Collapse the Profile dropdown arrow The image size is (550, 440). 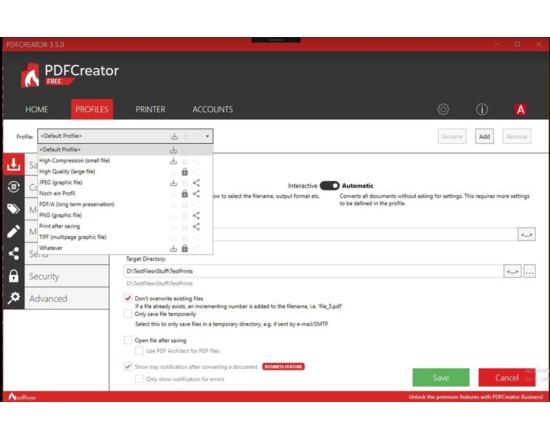(x=207, y=136)
